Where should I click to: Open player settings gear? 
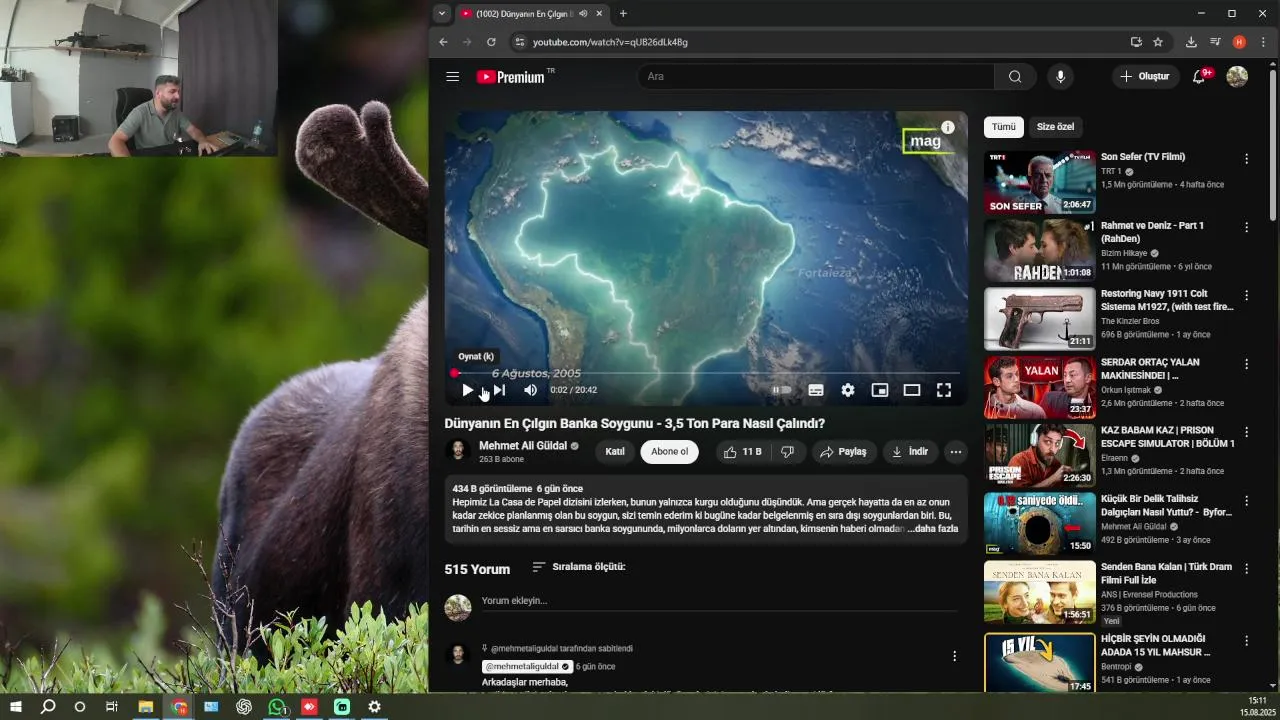click(848, 390)
